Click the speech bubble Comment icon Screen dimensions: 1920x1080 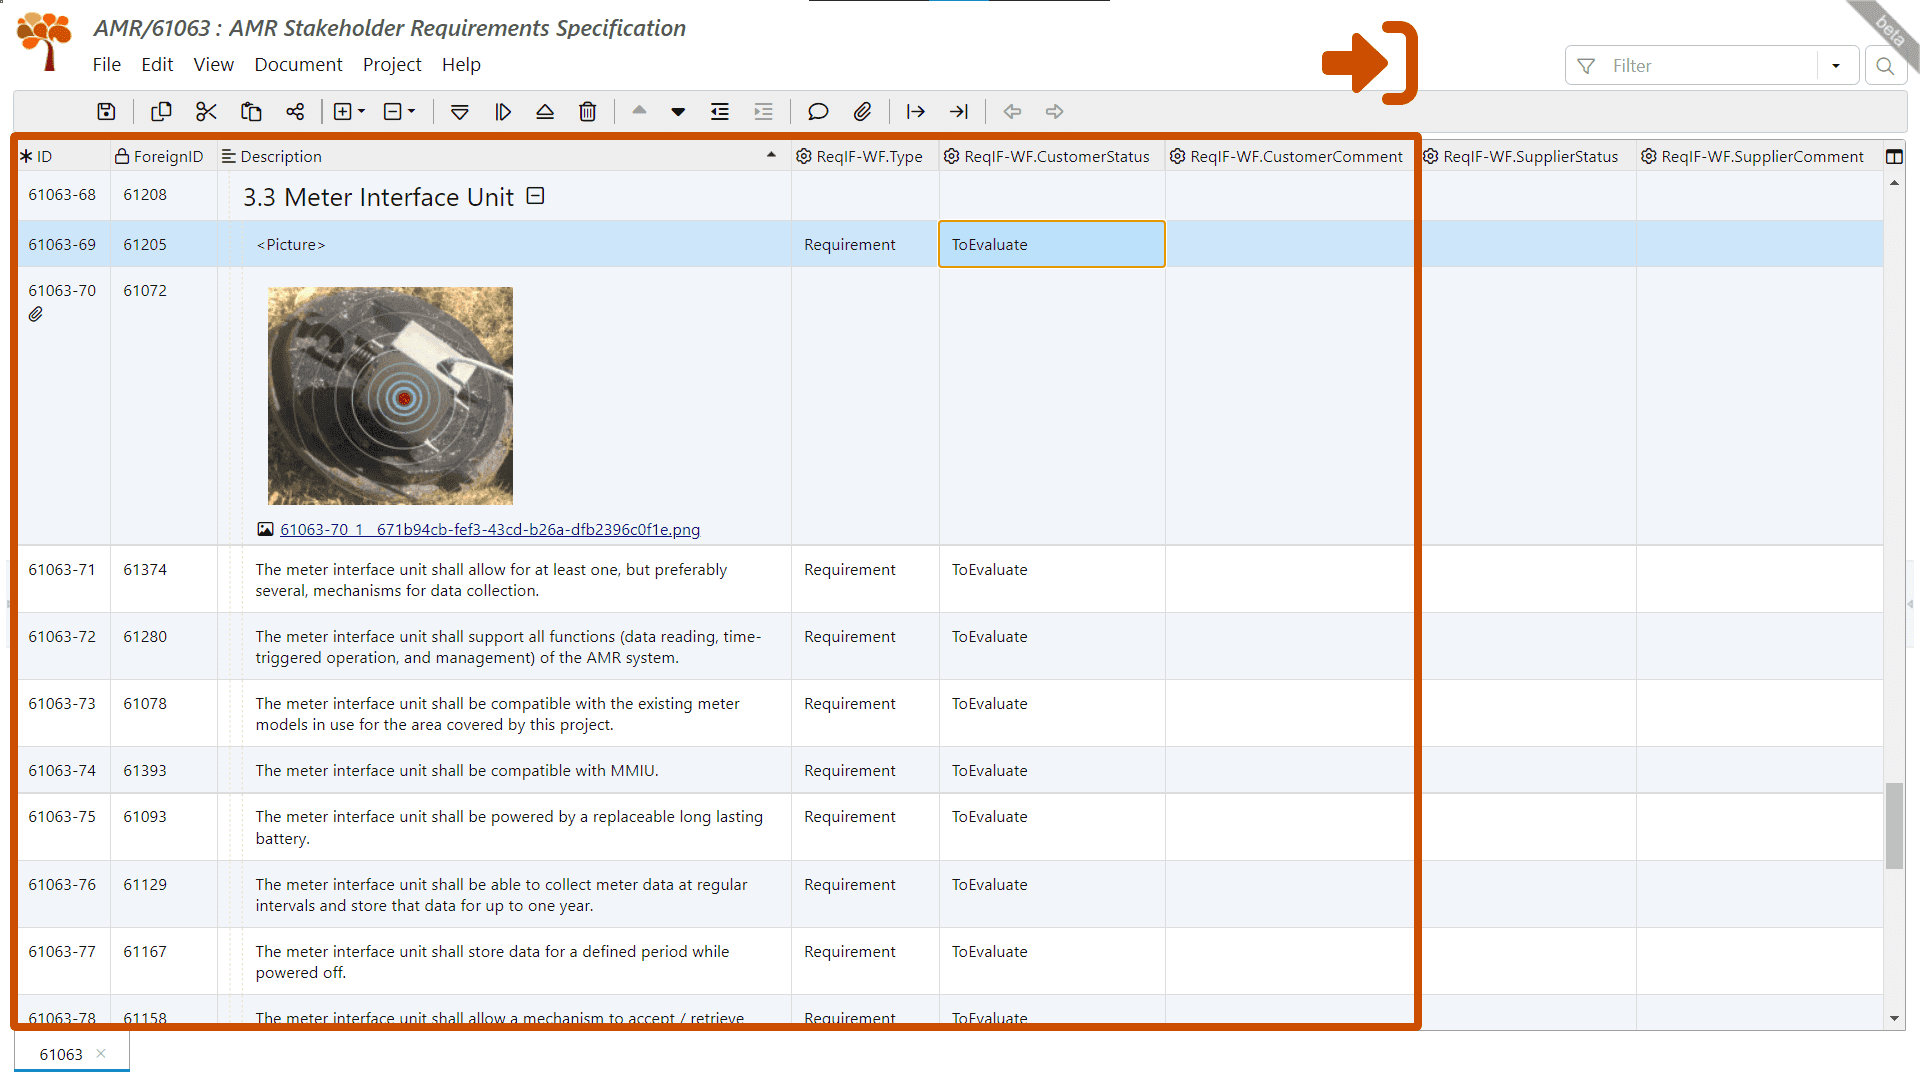(818, 112)
